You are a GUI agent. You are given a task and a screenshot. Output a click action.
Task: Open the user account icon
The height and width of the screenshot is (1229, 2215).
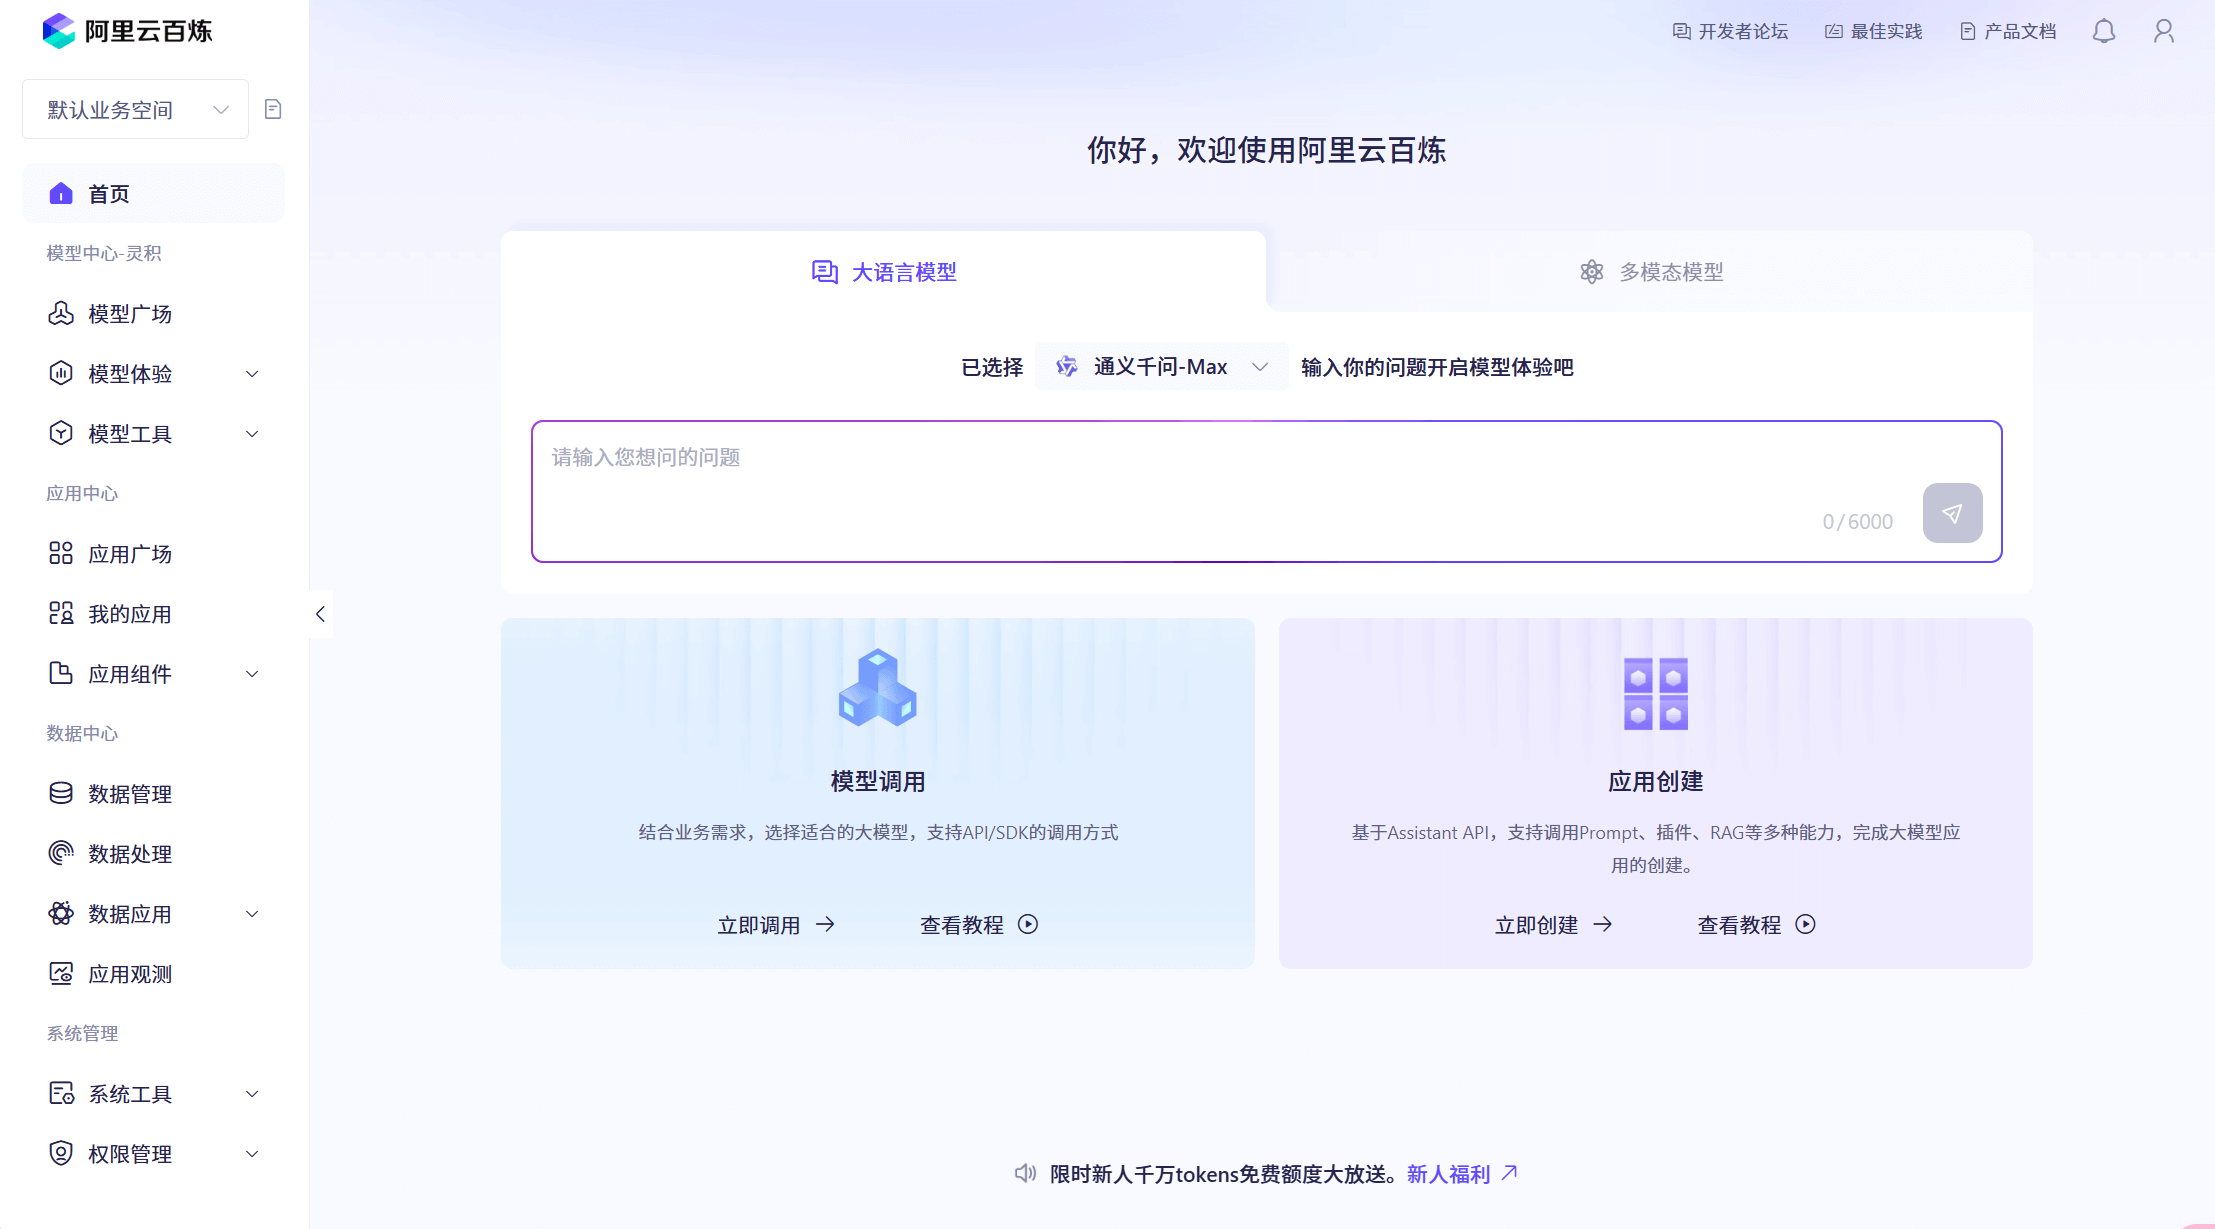(2163, 31)
